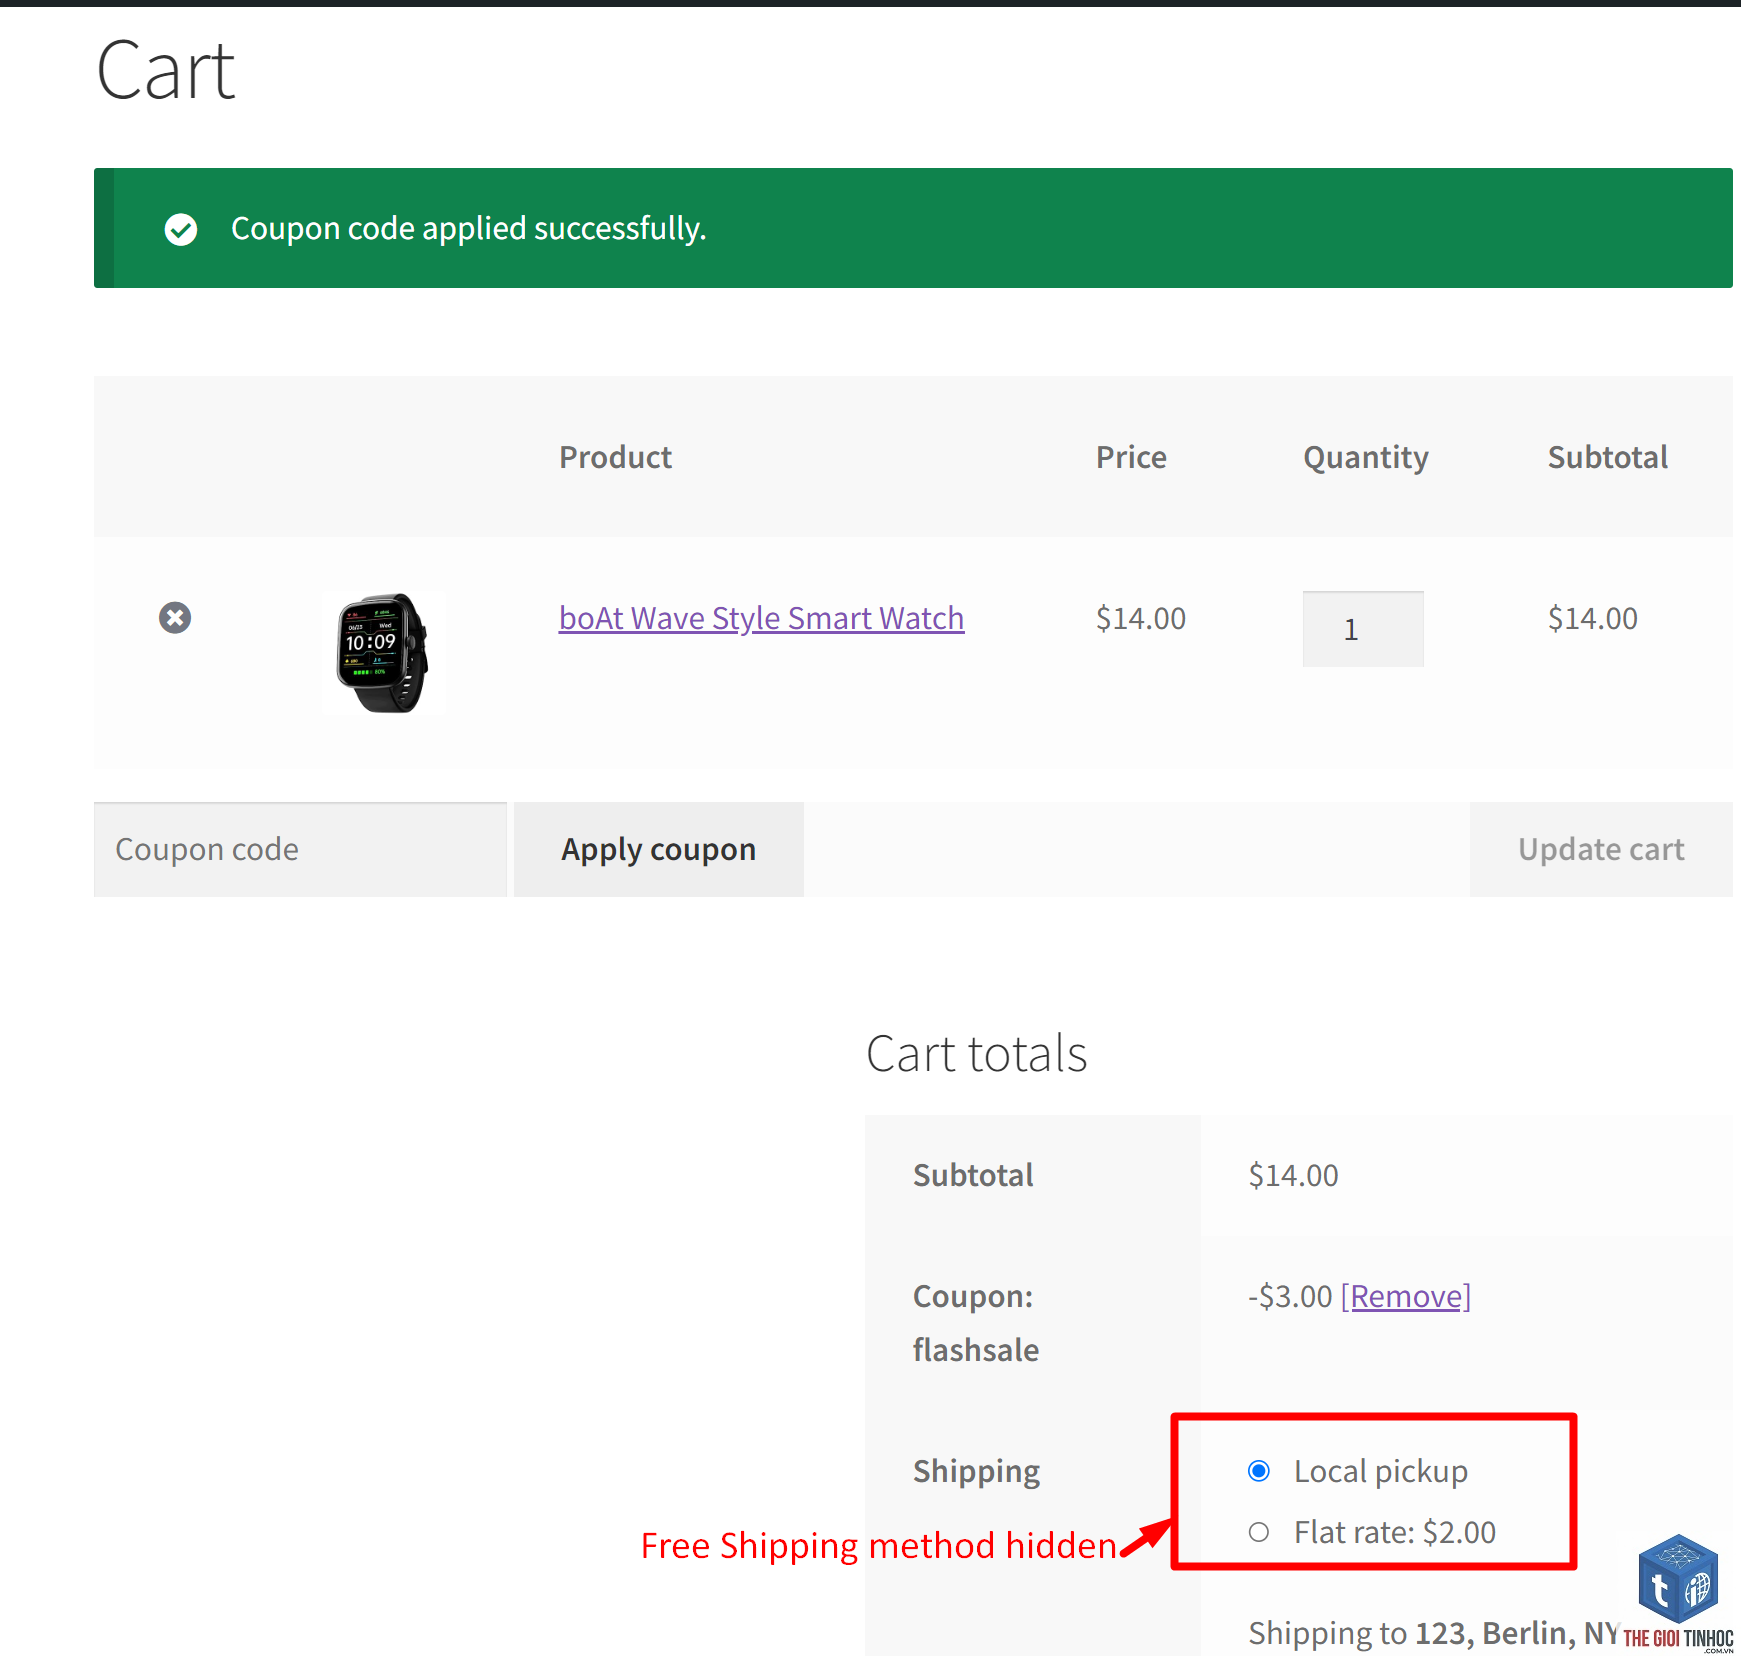Click the -$3.00 coupon discount amount
Image resolution: width=1741 pixels, height=1656 pixels.
point(1290,1296)
